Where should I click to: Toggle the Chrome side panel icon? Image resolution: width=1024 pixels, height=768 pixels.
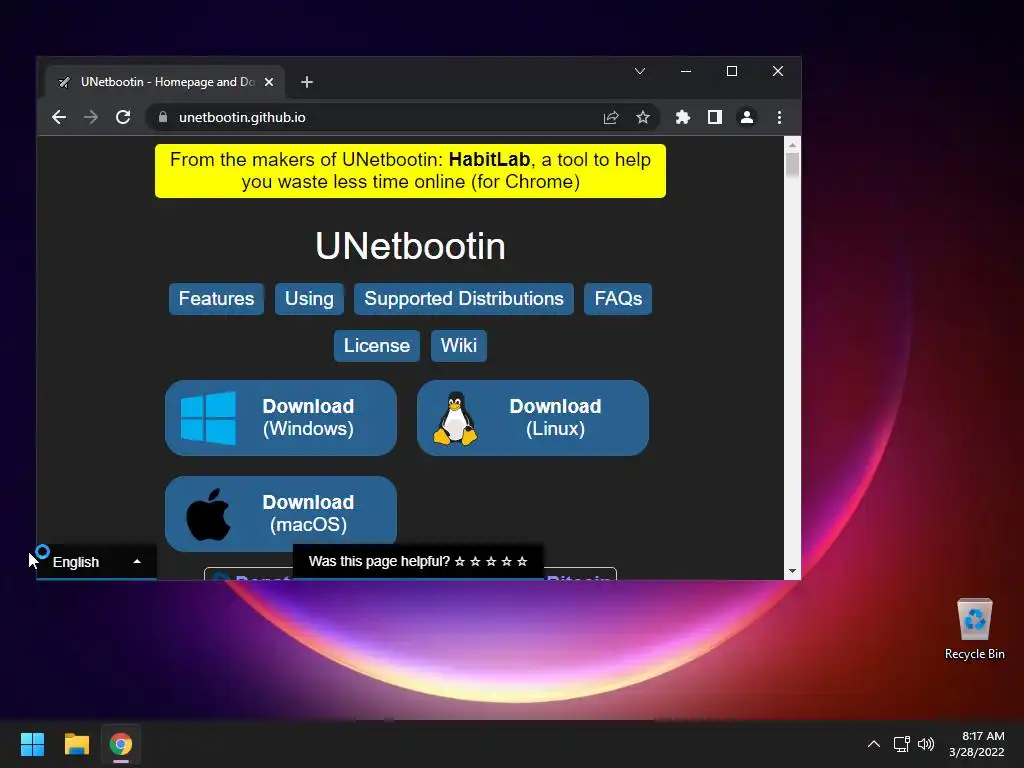[714, 117]
